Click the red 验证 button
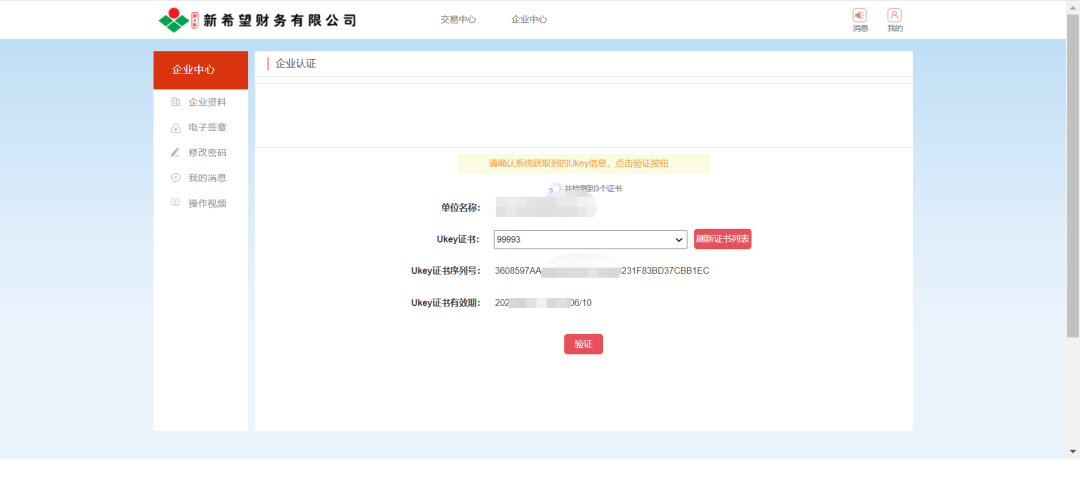1080x487 pixels. (x=583, y=344)
